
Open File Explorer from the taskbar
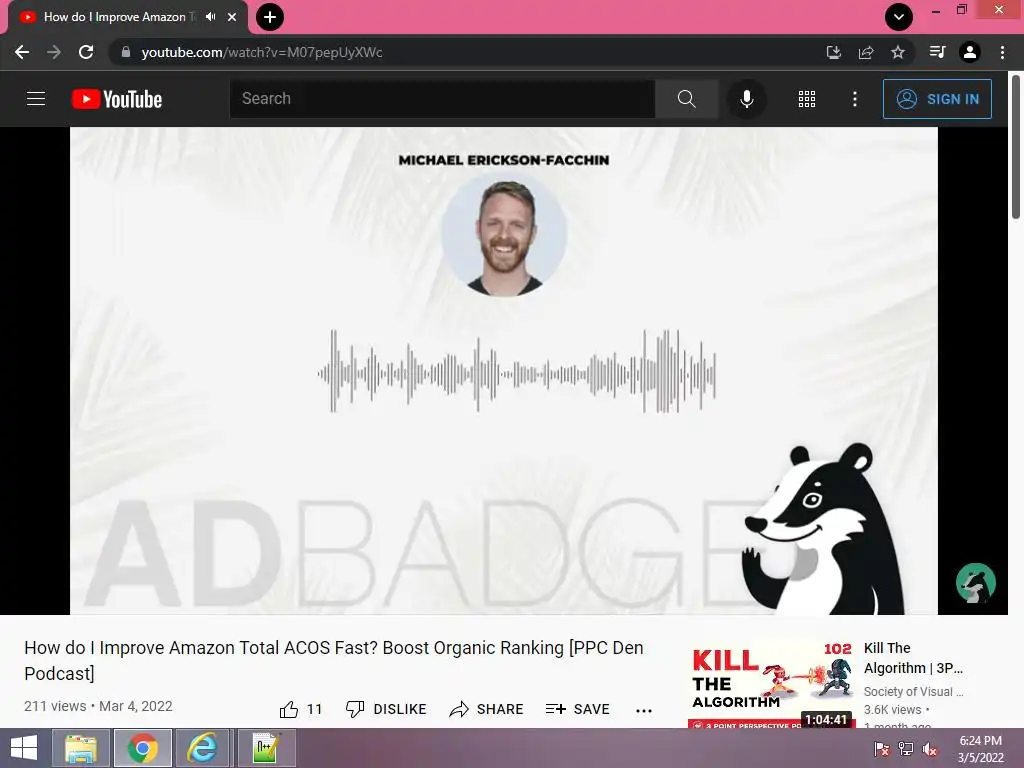click(x=81, y=748)
